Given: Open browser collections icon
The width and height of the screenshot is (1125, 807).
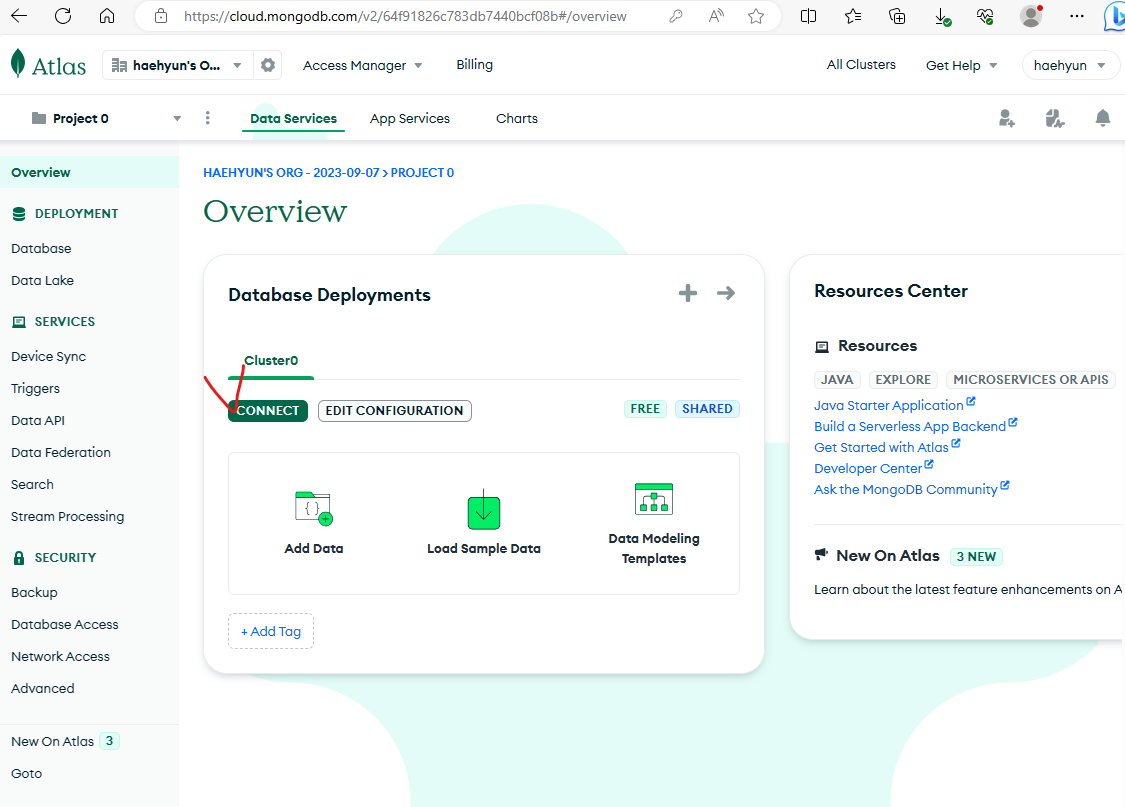Looking at the screenshot, I should [897, 16].
